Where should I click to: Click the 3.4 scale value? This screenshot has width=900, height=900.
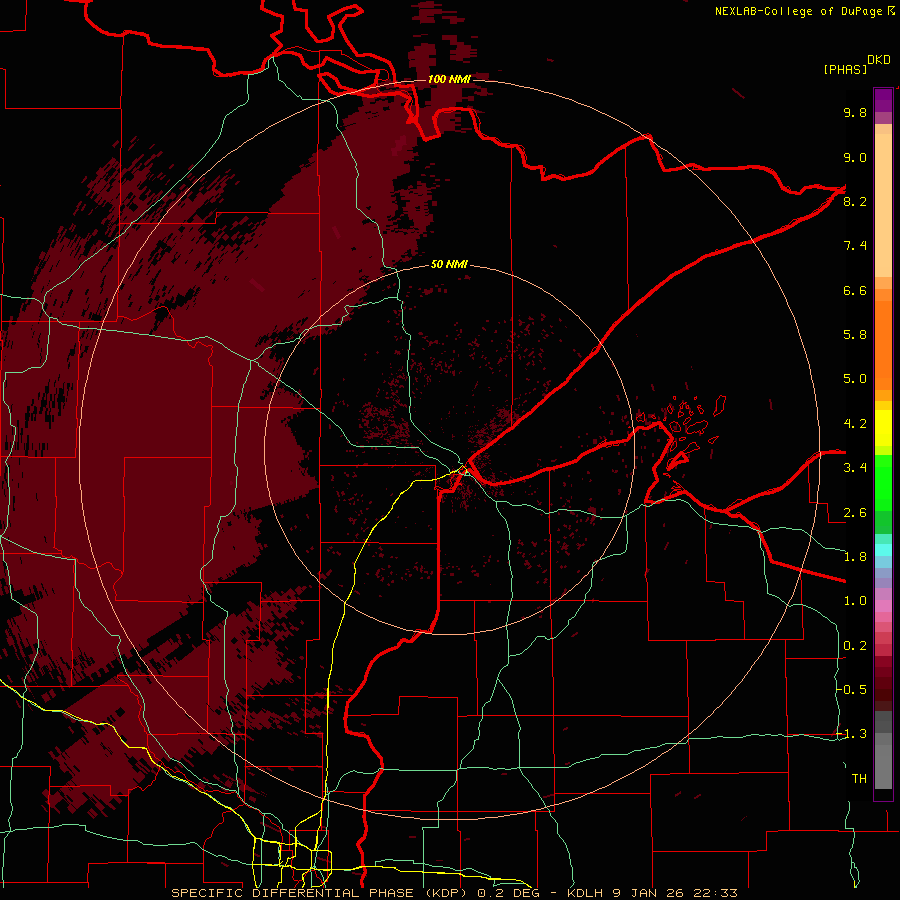click(x=855, y=468)
